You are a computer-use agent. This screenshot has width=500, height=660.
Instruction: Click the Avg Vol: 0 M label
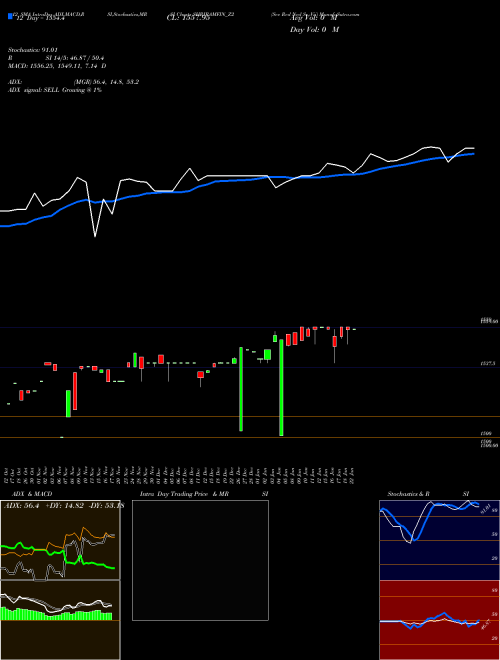tap(314, 18)
